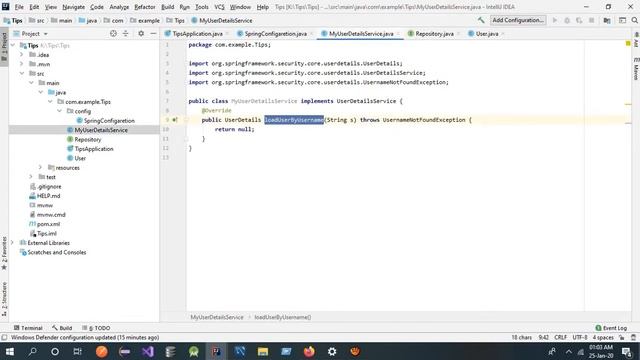Click the override gutter icon on line 9

pos(175,120)
